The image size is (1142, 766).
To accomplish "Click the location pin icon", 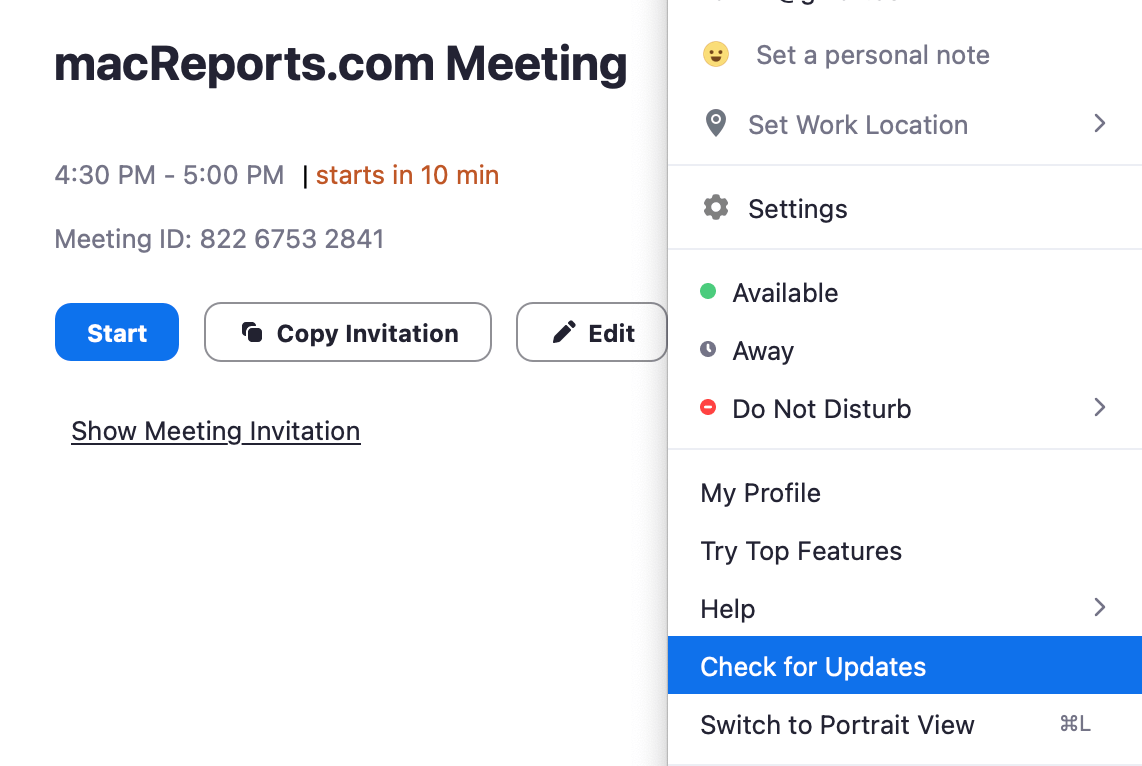I will [716, 124].
